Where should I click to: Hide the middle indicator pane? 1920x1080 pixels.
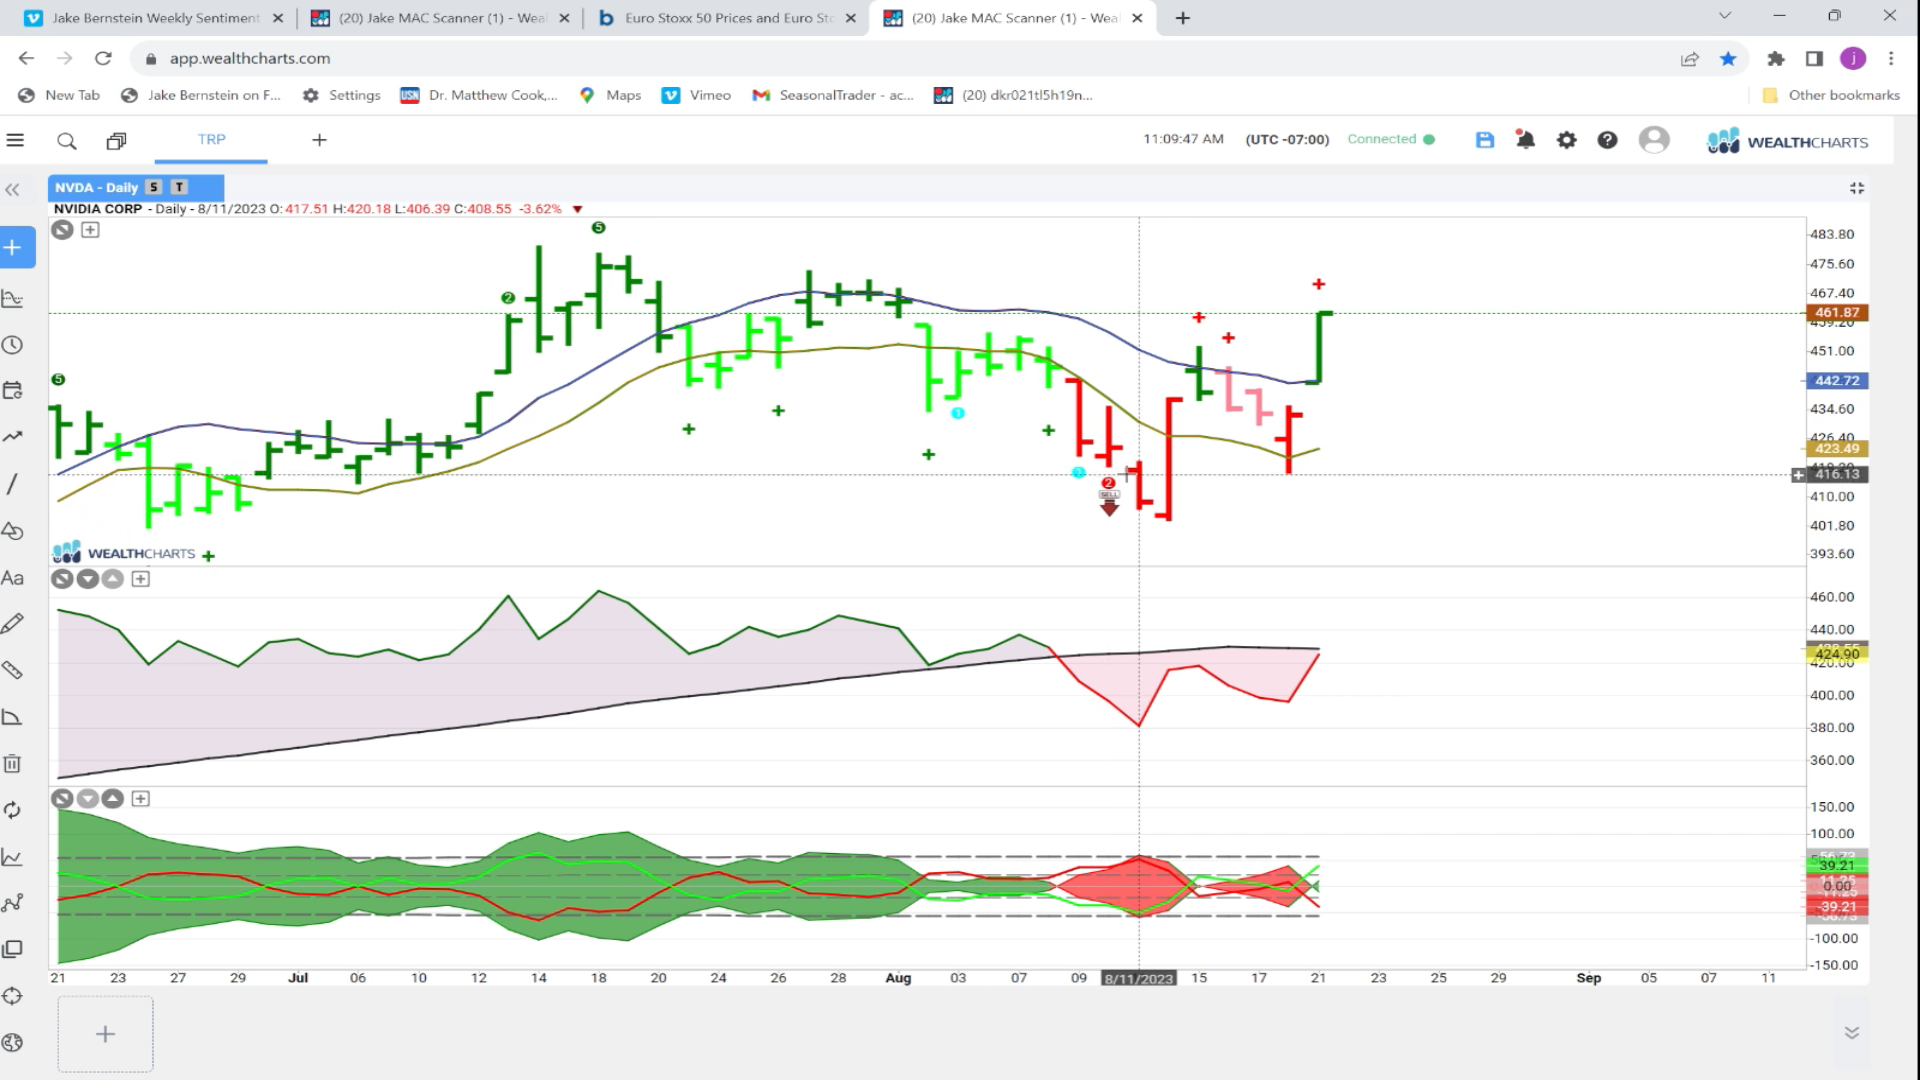[62, 579]
